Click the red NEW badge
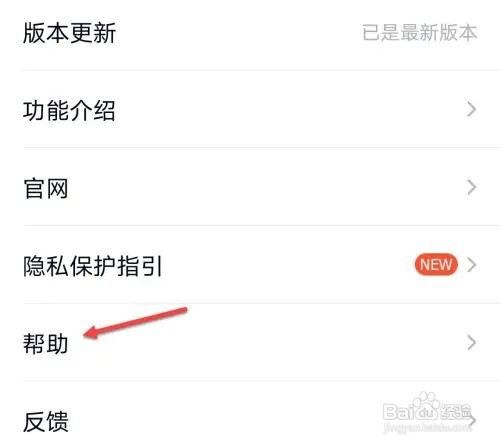 (436, 265)
